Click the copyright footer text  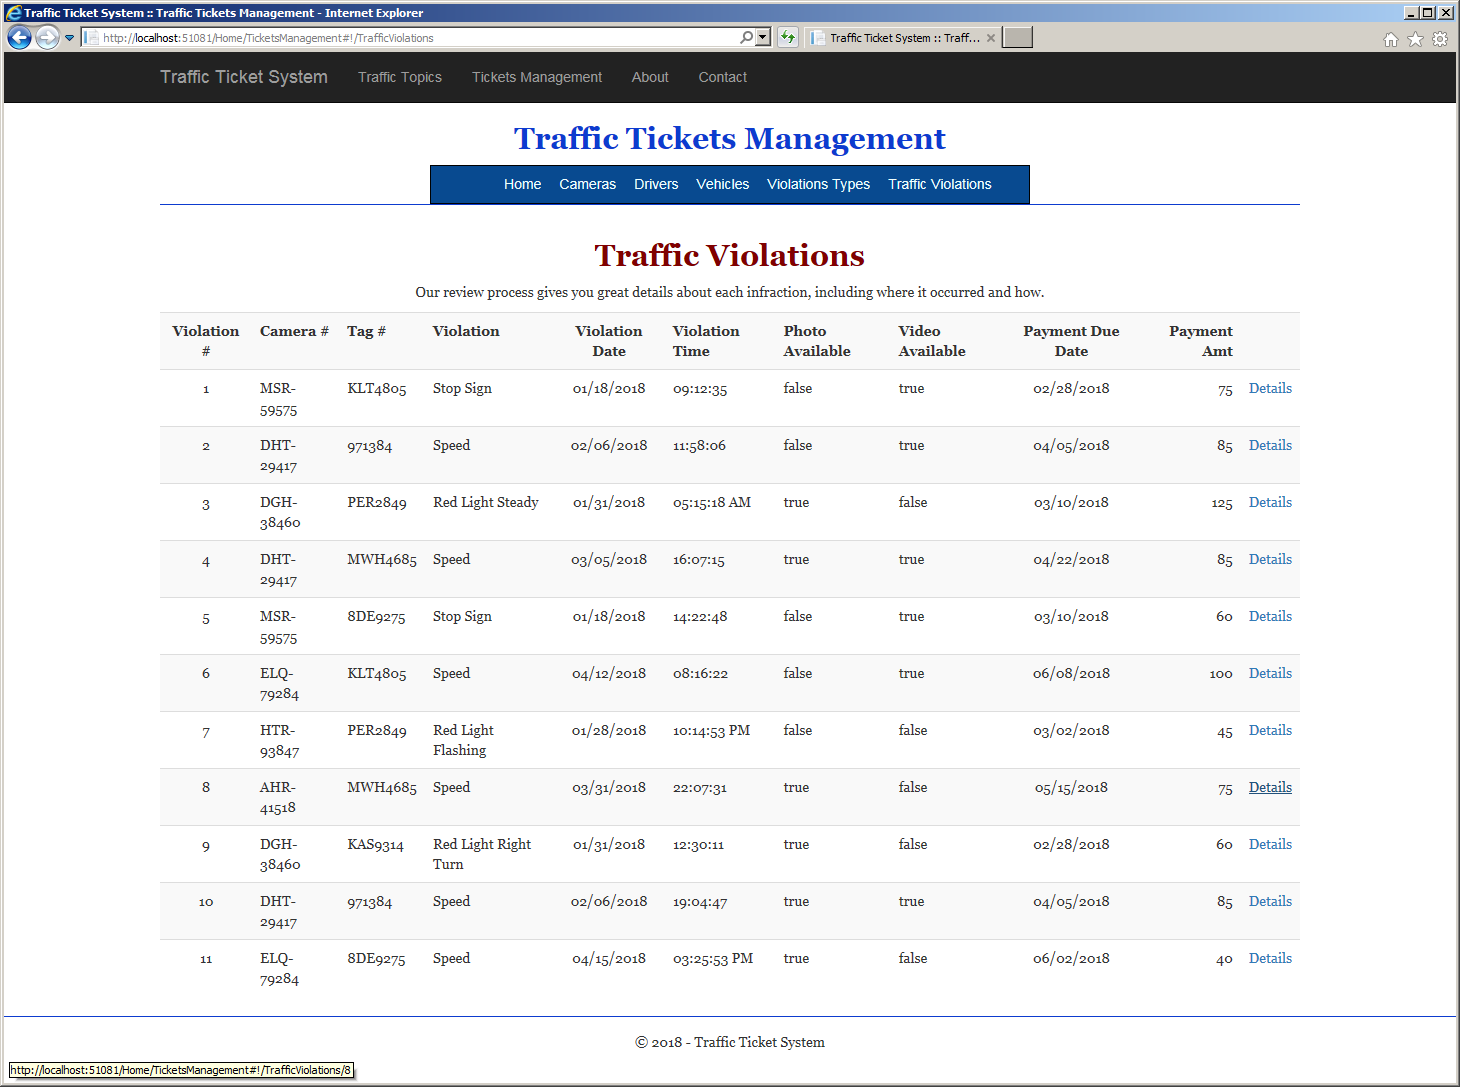(x=730, y=1042)
